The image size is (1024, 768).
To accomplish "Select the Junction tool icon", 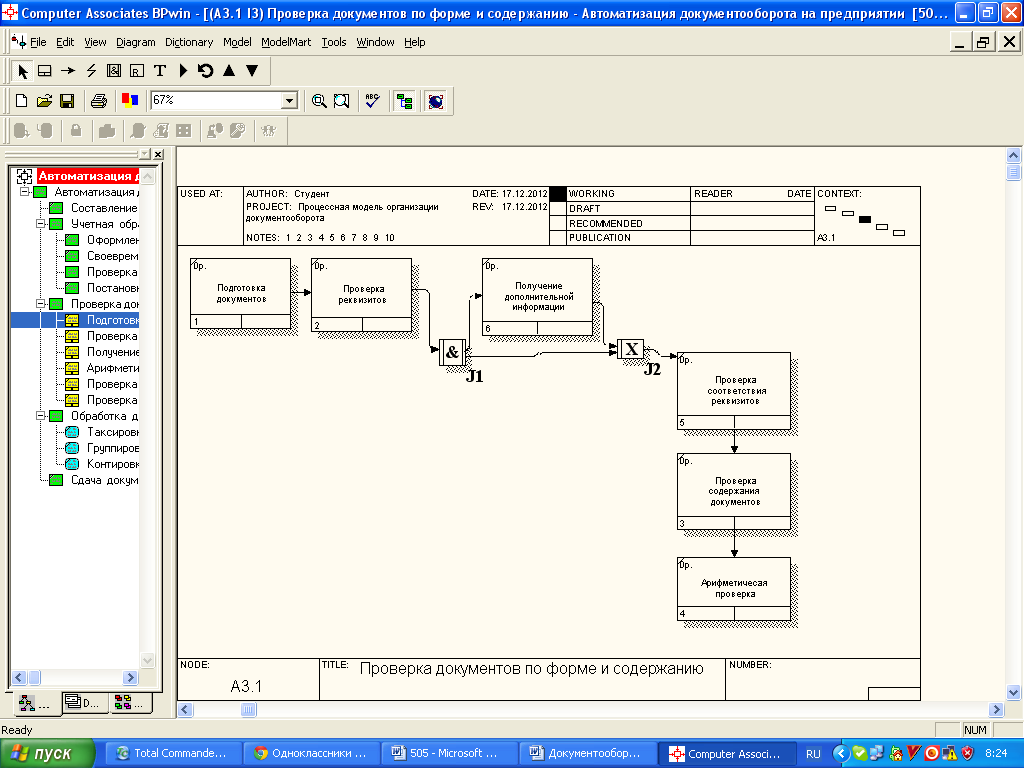I will pyautogui.click(x=114, y=71).
